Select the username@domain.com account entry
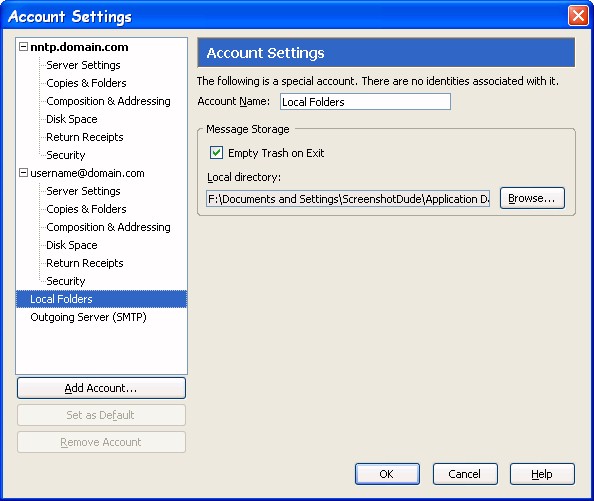 [87, 173]
